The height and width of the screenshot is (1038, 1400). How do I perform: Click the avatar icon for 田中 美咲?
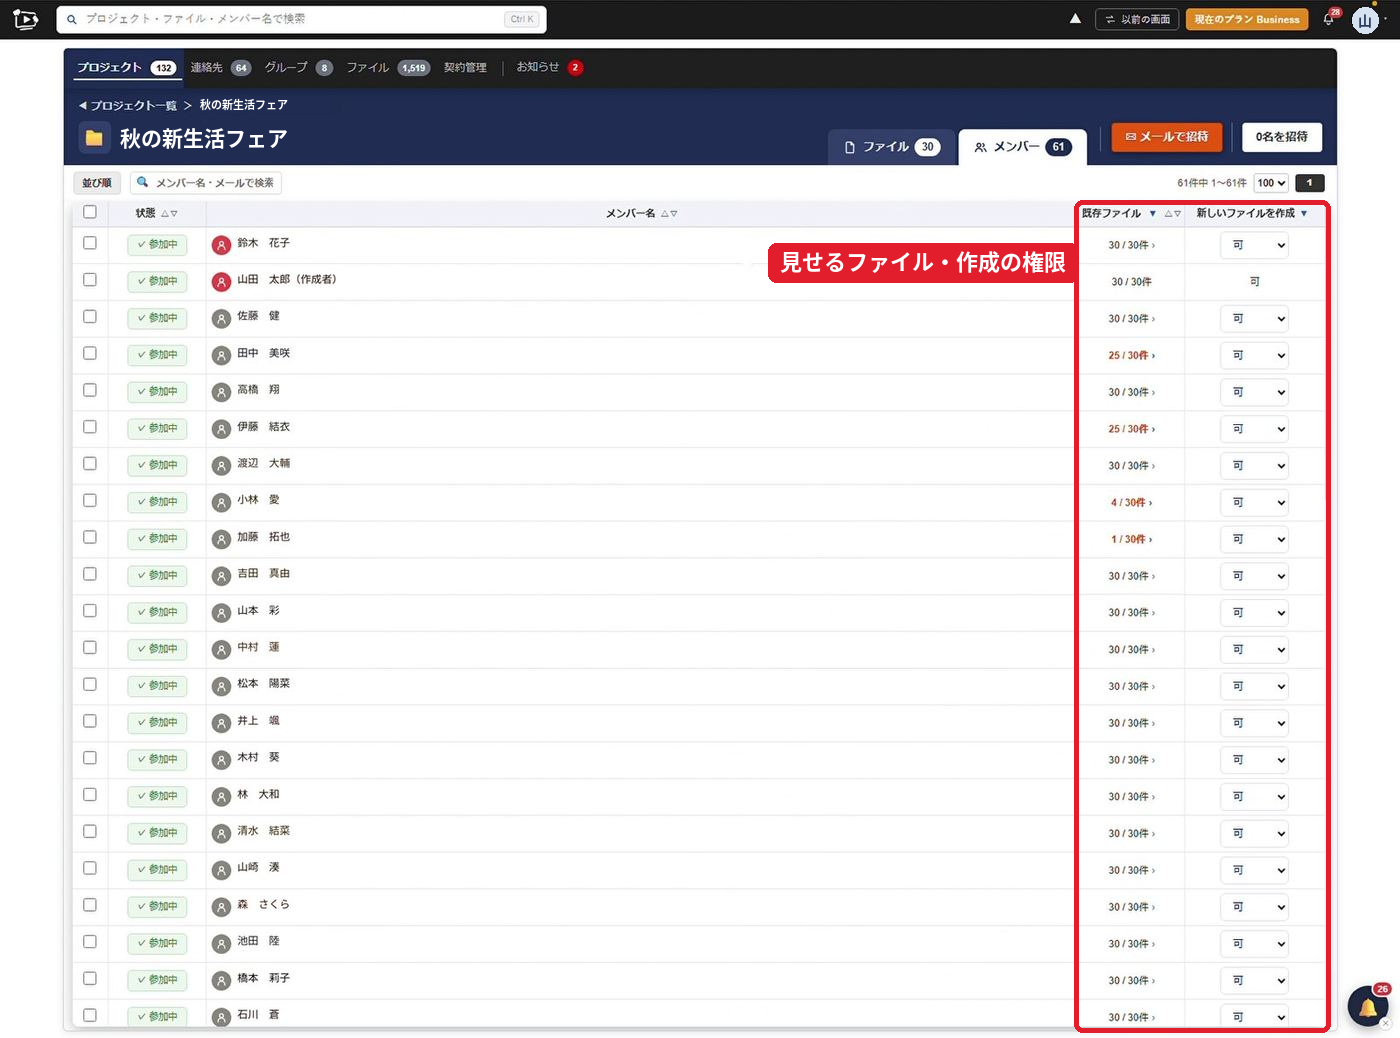pos(222,355)
